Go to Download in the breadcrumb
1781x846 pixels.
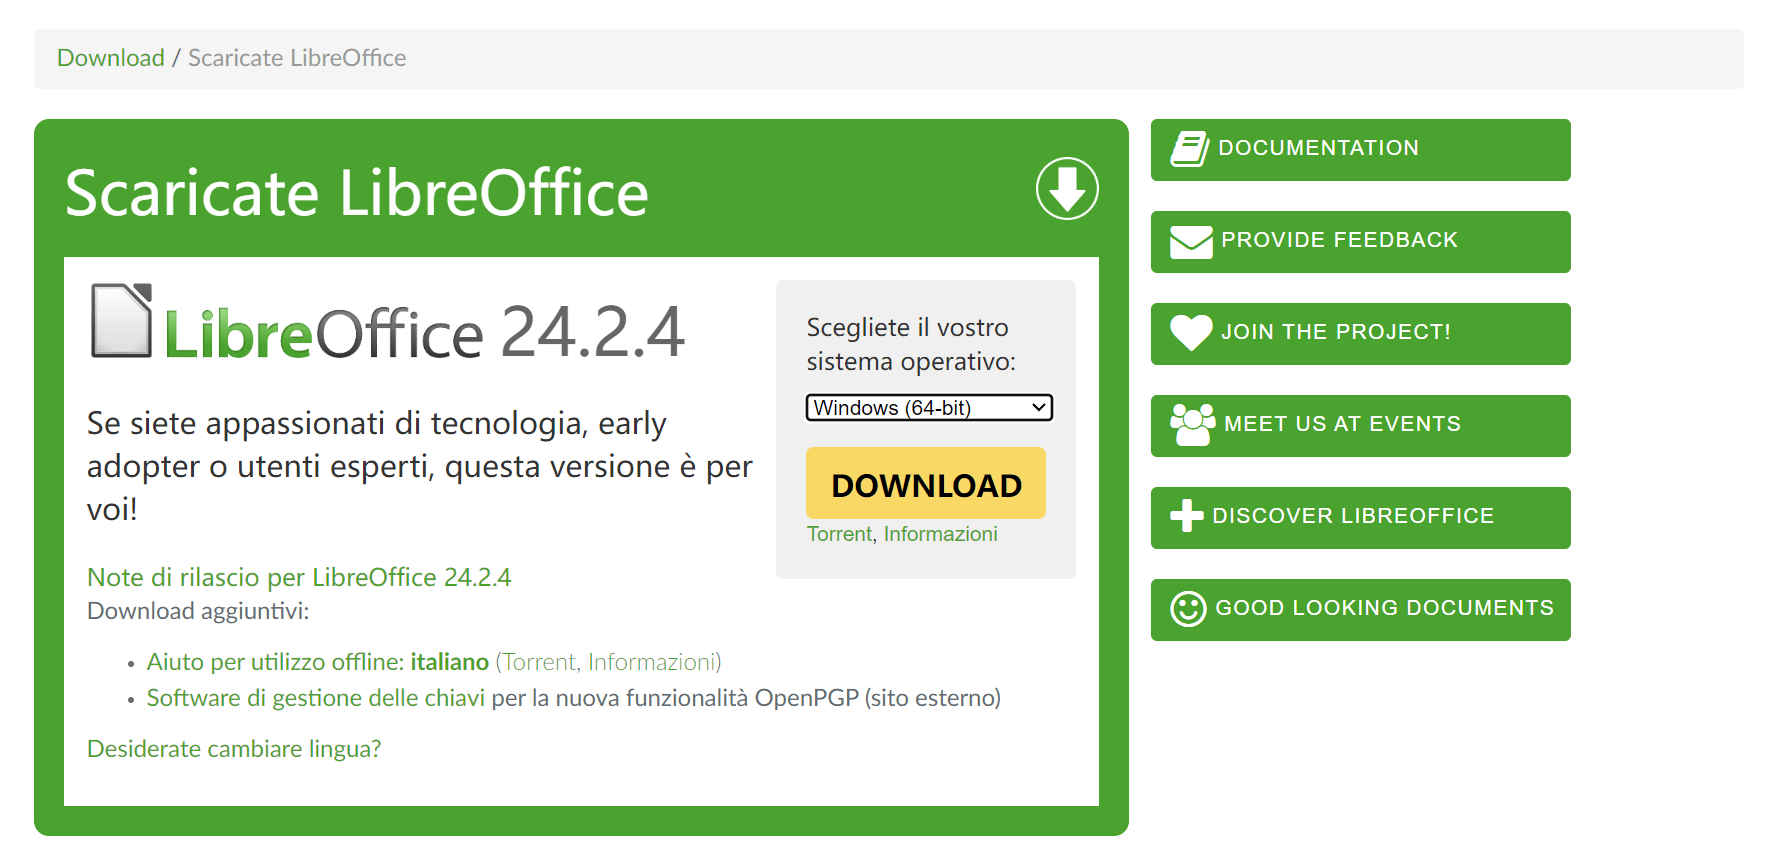pyautogui.click(x=110, y=58)
